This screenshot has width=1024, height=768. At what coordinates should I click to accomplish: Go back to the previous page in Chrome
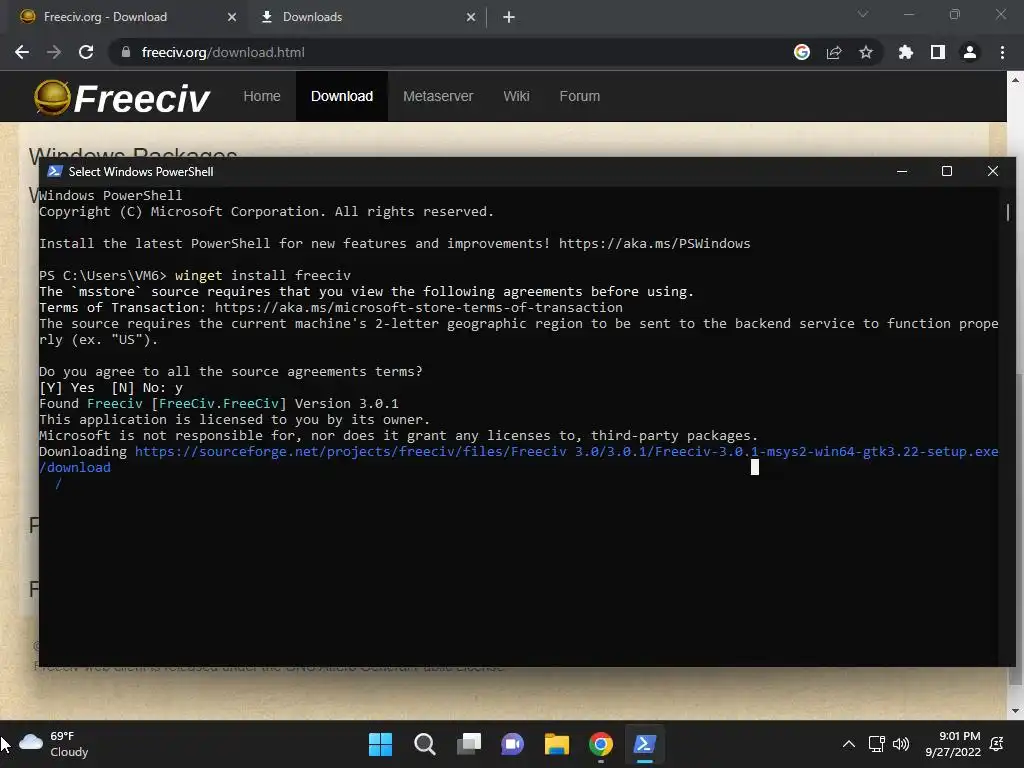[22, 52]
